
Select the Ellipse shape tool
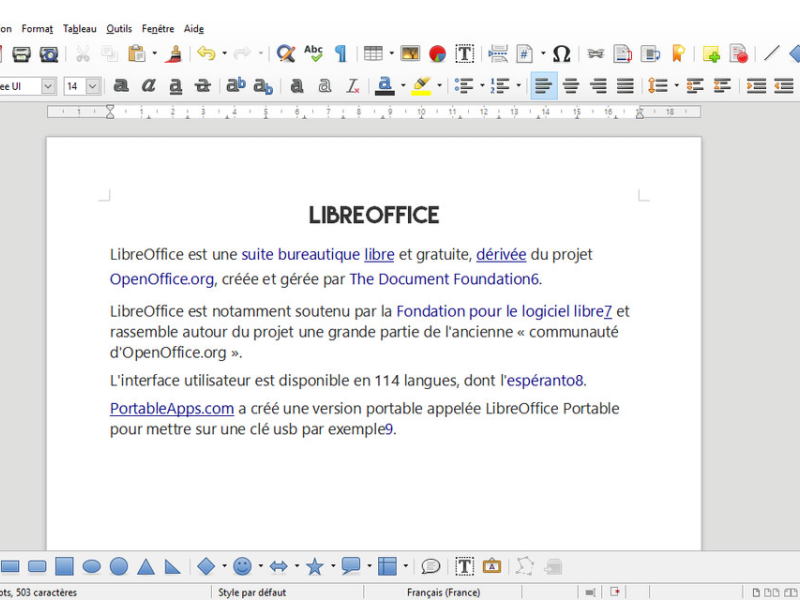(91, 566)
